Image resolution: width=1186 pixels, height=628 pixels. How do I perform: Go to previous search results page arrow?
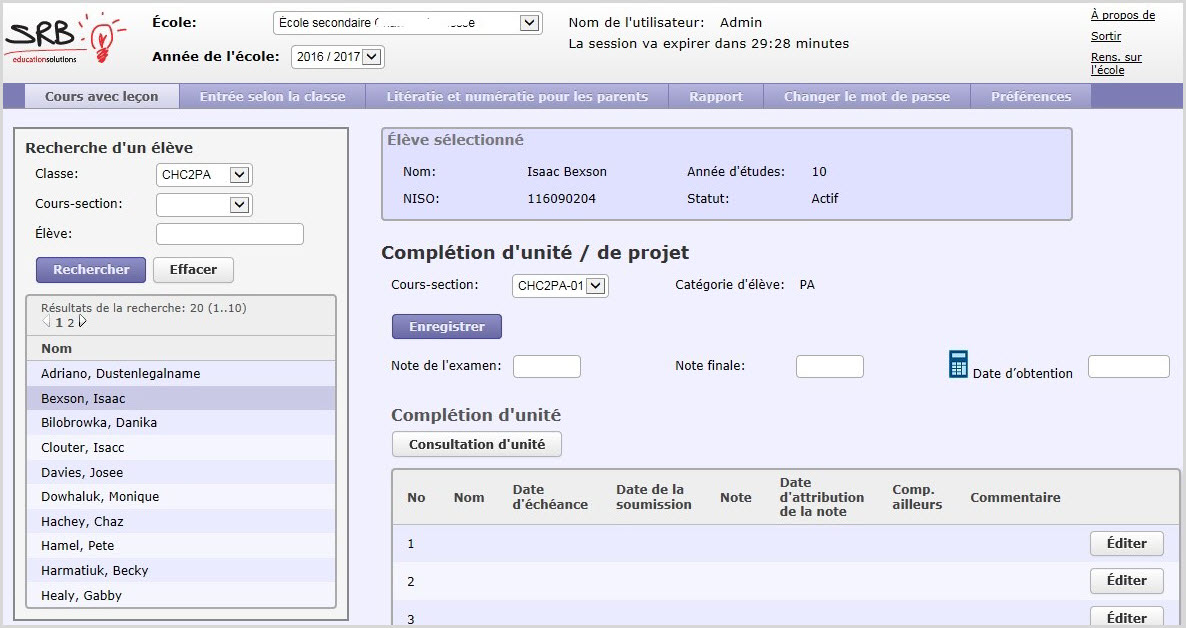46,322
